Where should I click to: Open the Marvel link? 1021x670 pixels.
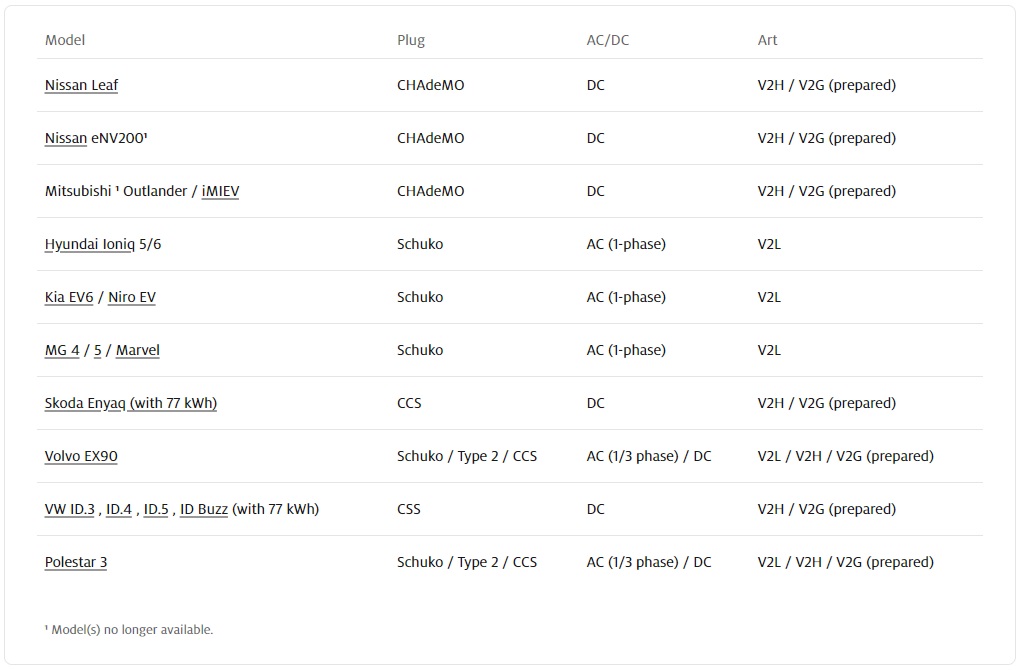(x=138, y=350)
